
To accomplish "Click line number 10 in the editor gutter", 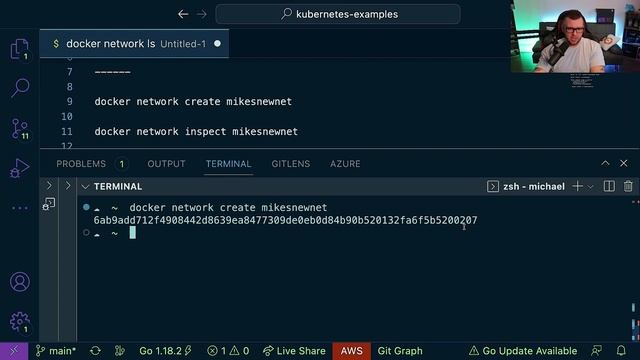I will tap(67, 117).
